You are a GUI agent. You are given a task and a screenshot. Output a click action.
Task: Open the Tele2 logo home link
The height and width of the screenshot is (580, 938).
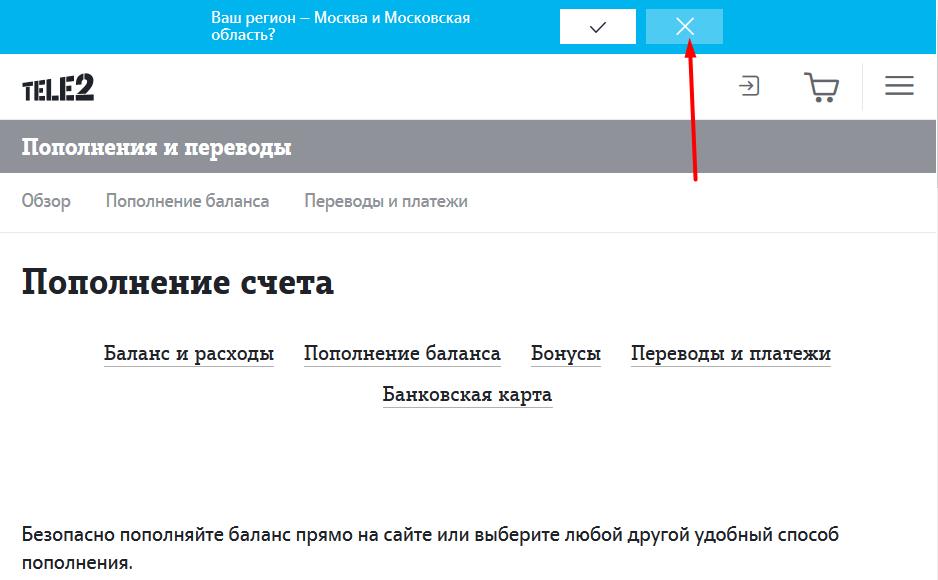58,87
